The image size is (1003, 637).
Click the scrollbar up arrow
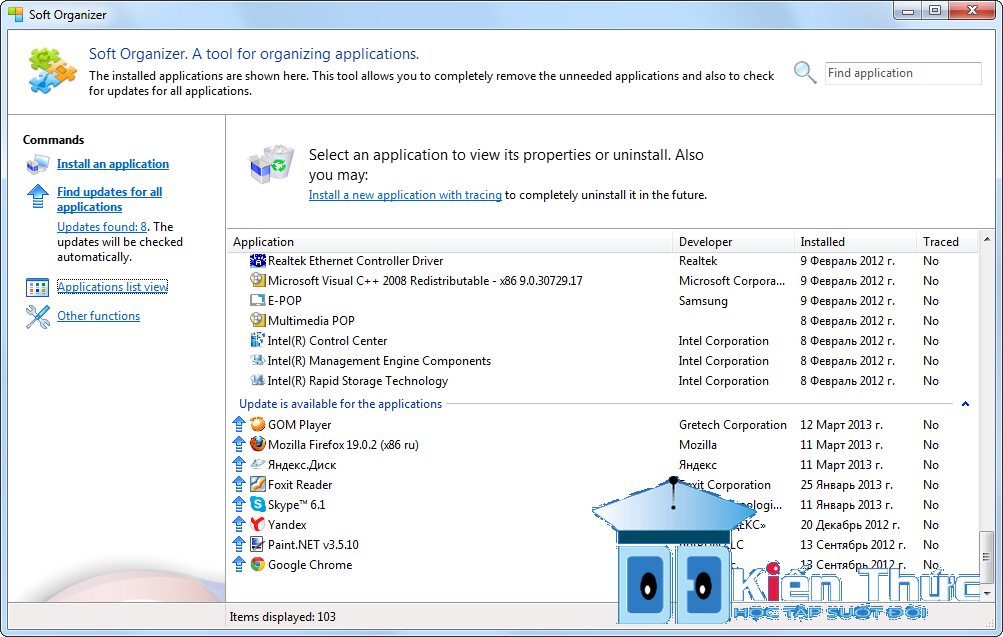click(987, 239)
